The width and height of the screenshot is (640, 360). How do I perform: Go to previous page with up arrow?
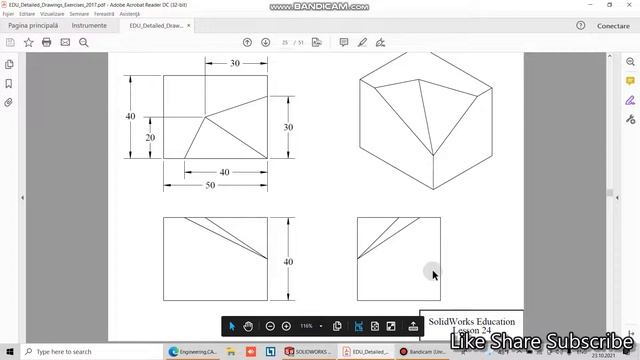(x=247, y=42)
